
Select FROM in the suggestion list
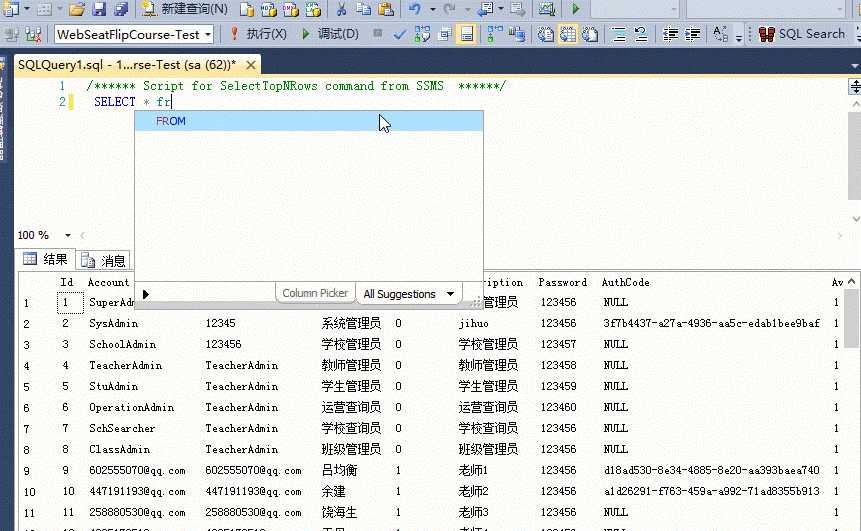[309, 121]
